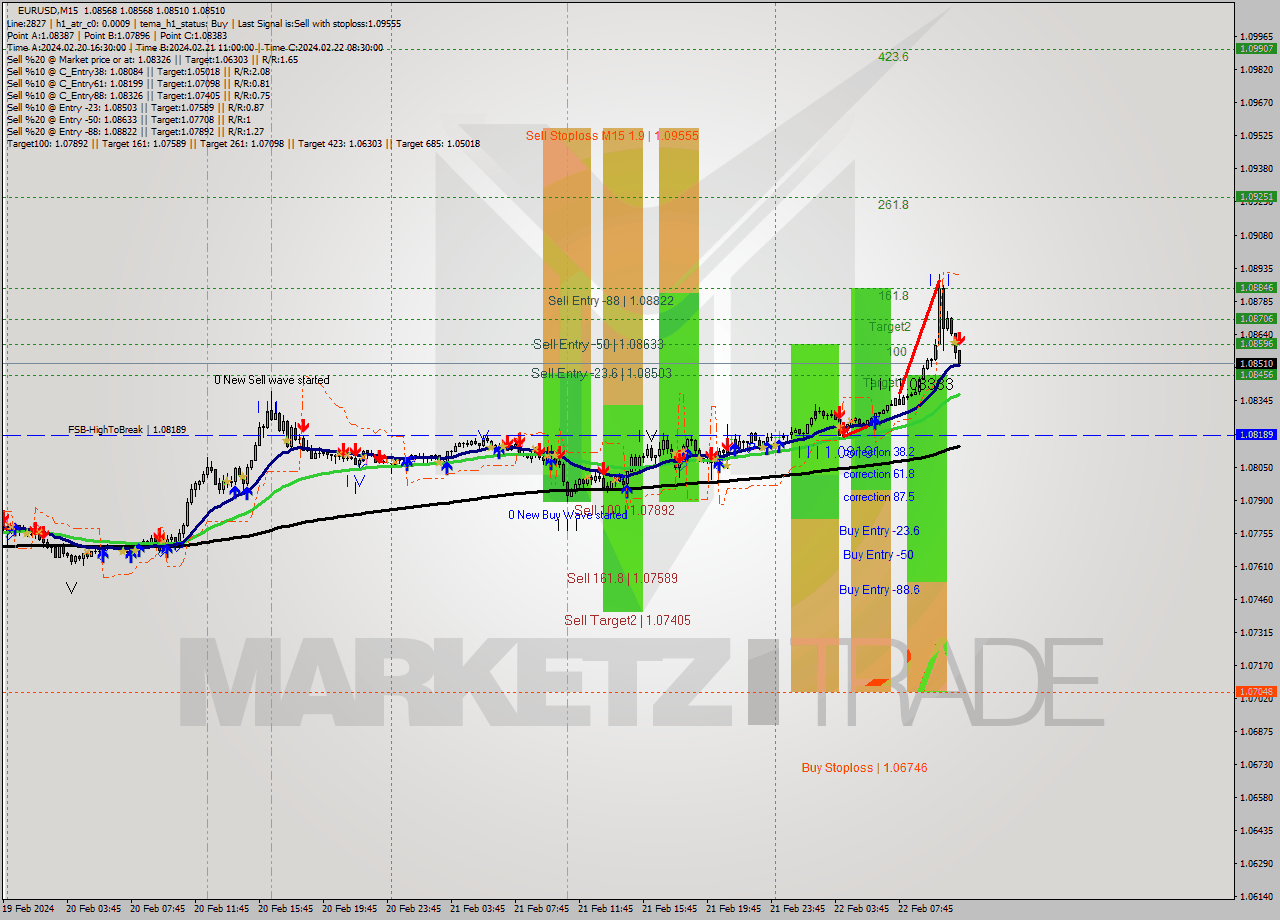Click the dark 1.08189 price tag
Screen dimensions: 1280x920
1256,435
